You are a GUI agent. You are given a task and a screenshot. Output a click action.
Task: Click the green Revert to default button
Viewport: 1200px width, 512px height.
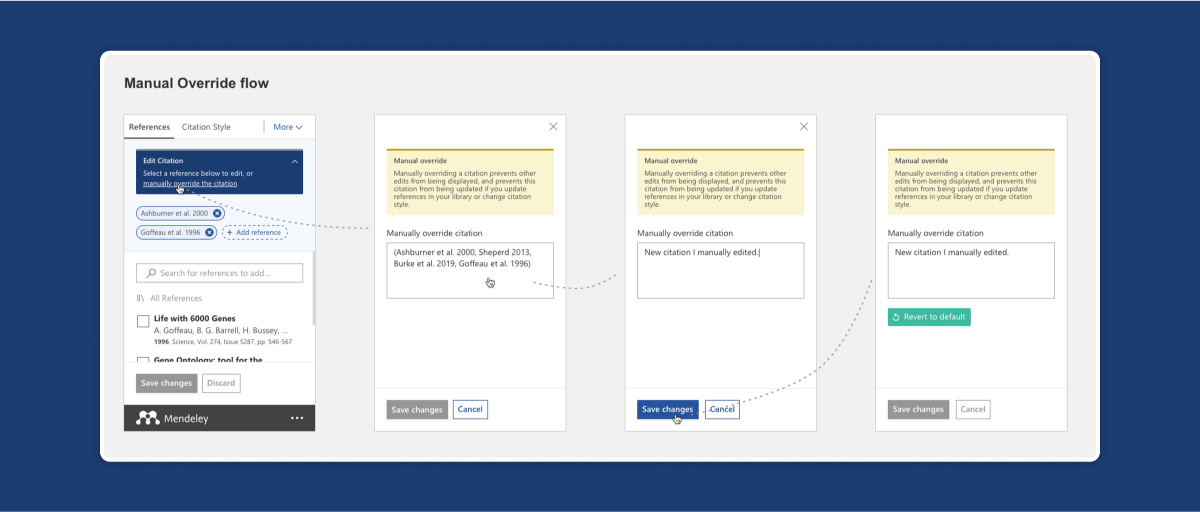[x=929, y=317]
